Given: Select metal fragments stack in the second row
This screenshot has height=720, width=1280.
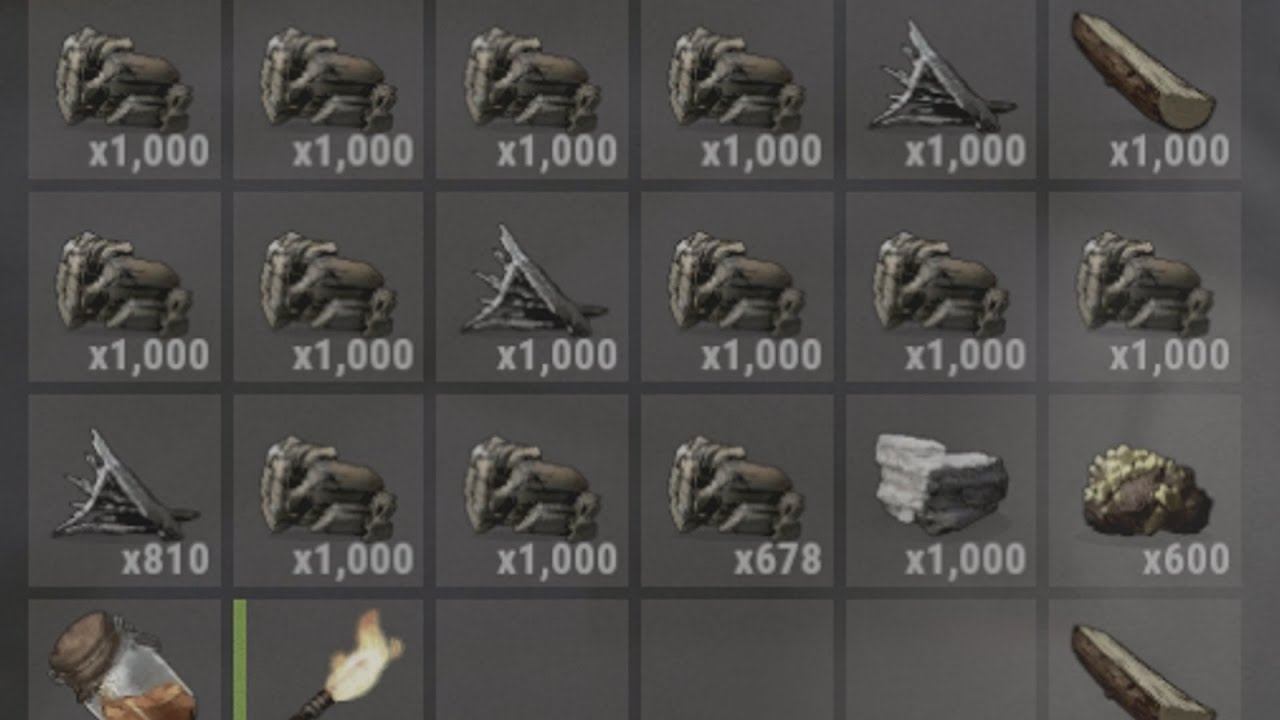Looking at the screenshot, I should click(533, 286).
